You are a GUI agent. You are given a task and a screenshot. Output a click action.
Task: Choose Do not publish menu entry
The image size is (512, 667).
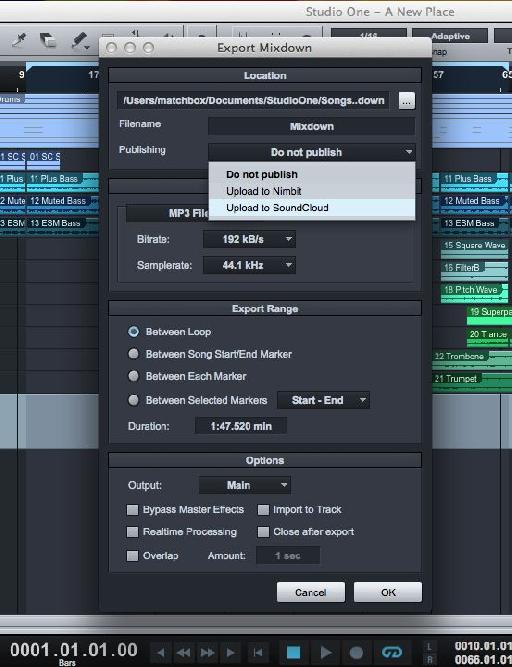pos(312,174)
